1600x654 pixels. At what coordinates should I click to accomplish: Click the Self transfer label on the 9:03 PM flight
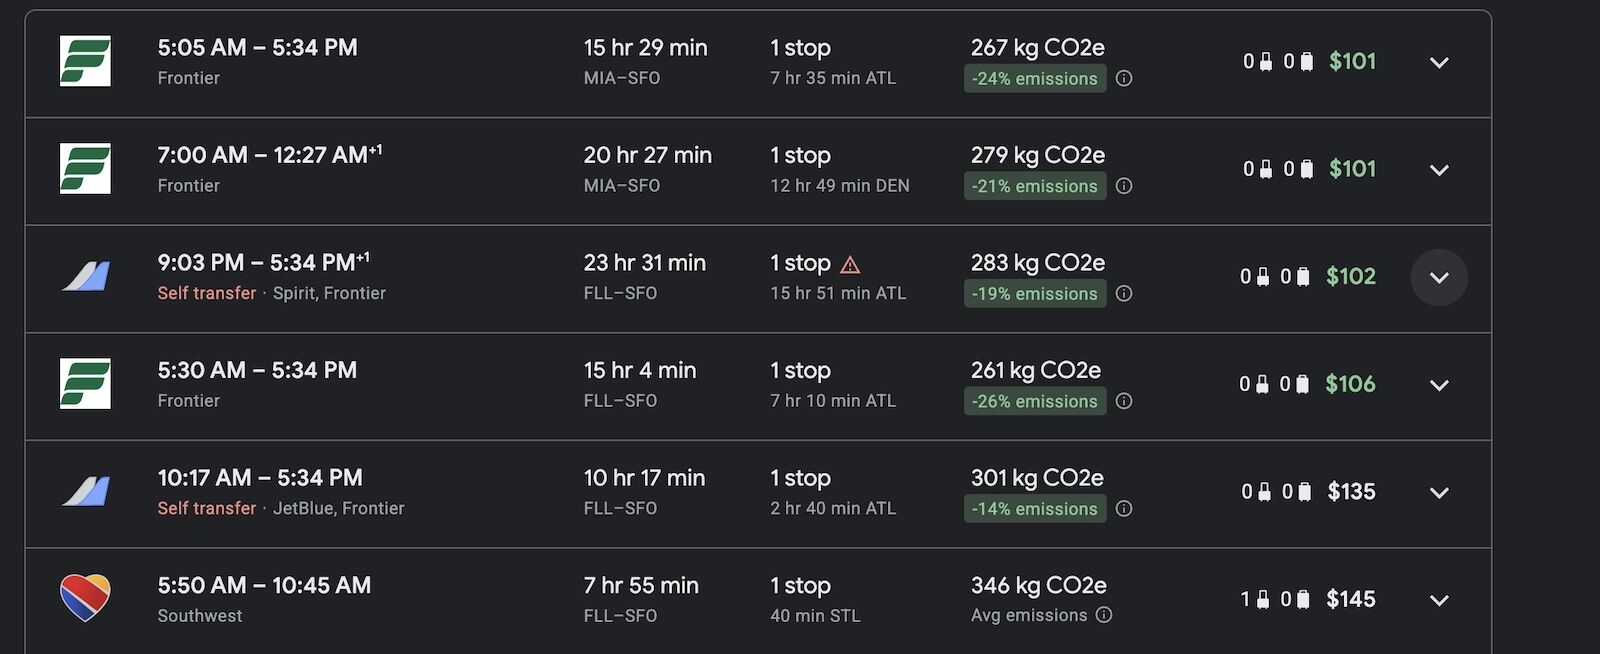[207, 293]
